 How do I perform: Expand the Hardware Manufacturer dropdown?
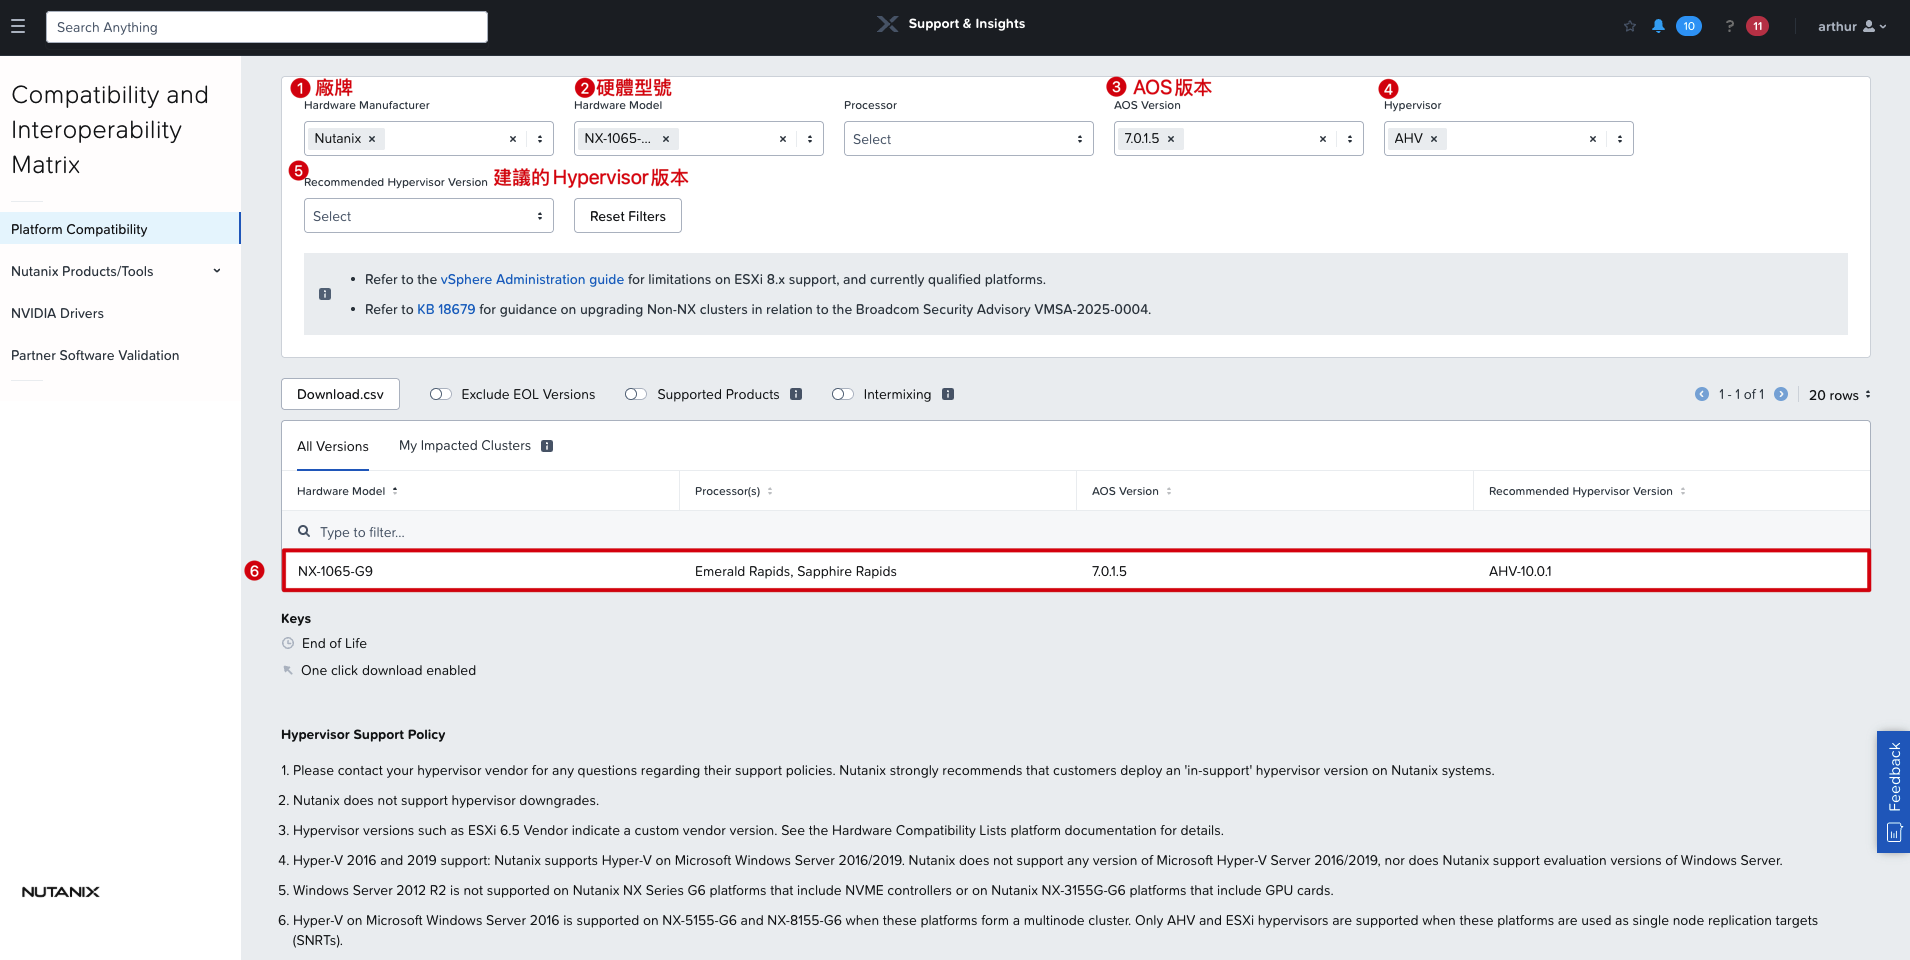tap(540, 139)
